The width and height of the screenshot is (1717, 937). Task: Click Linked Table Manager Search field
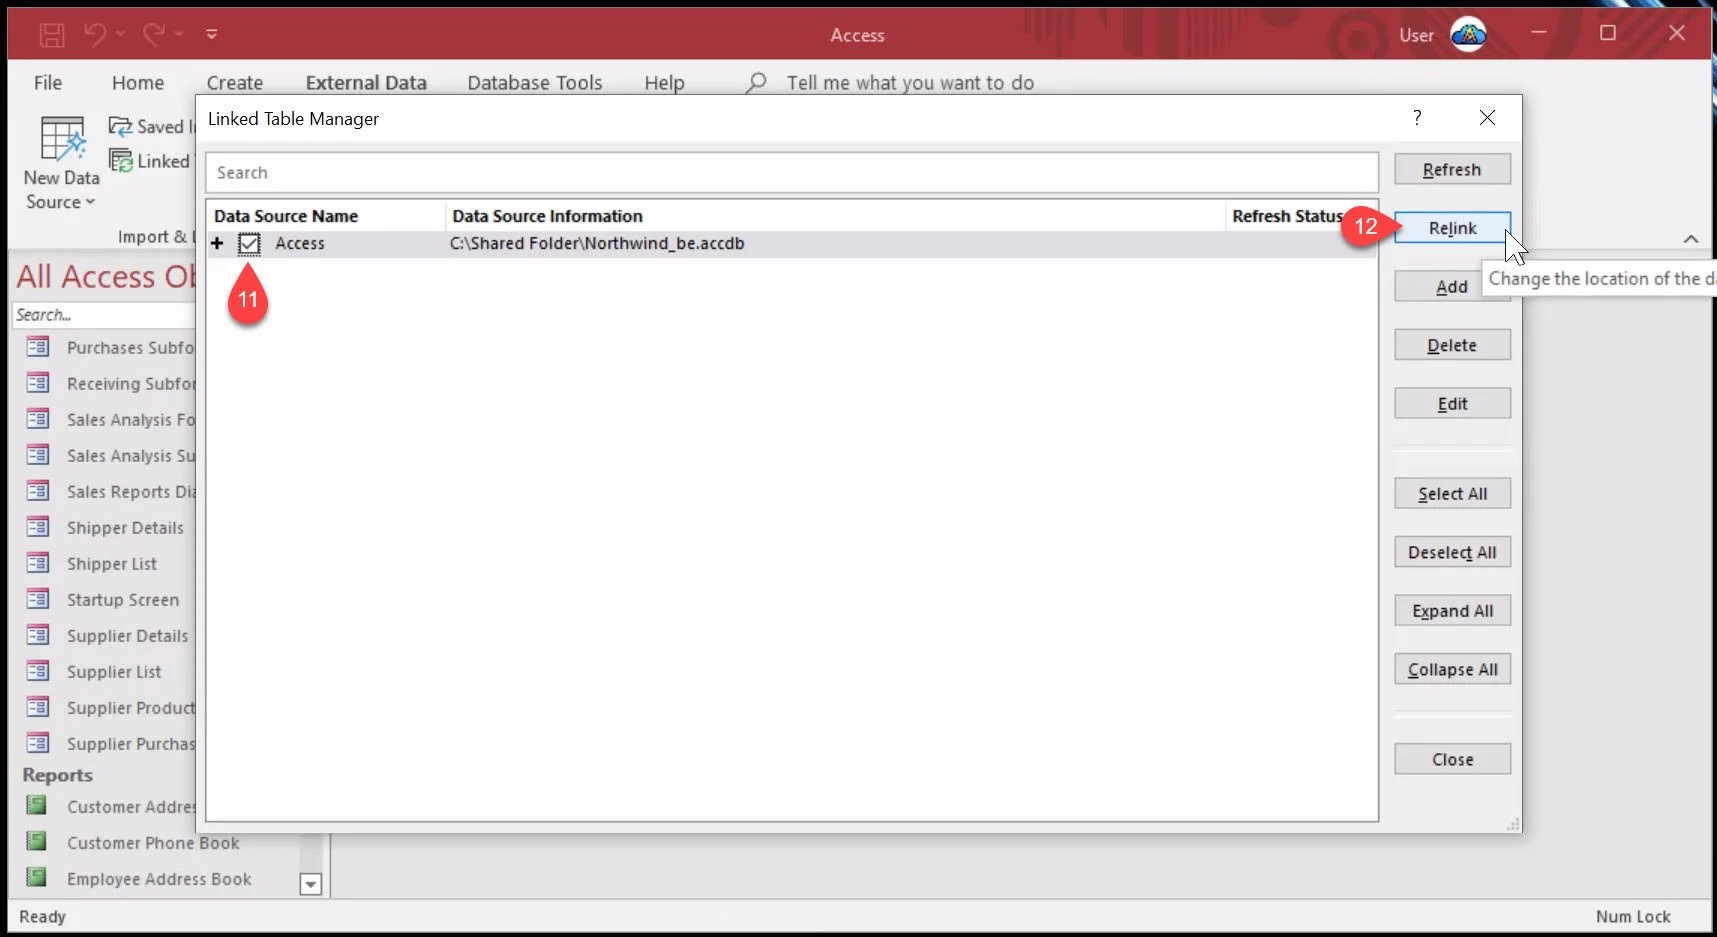792,173
